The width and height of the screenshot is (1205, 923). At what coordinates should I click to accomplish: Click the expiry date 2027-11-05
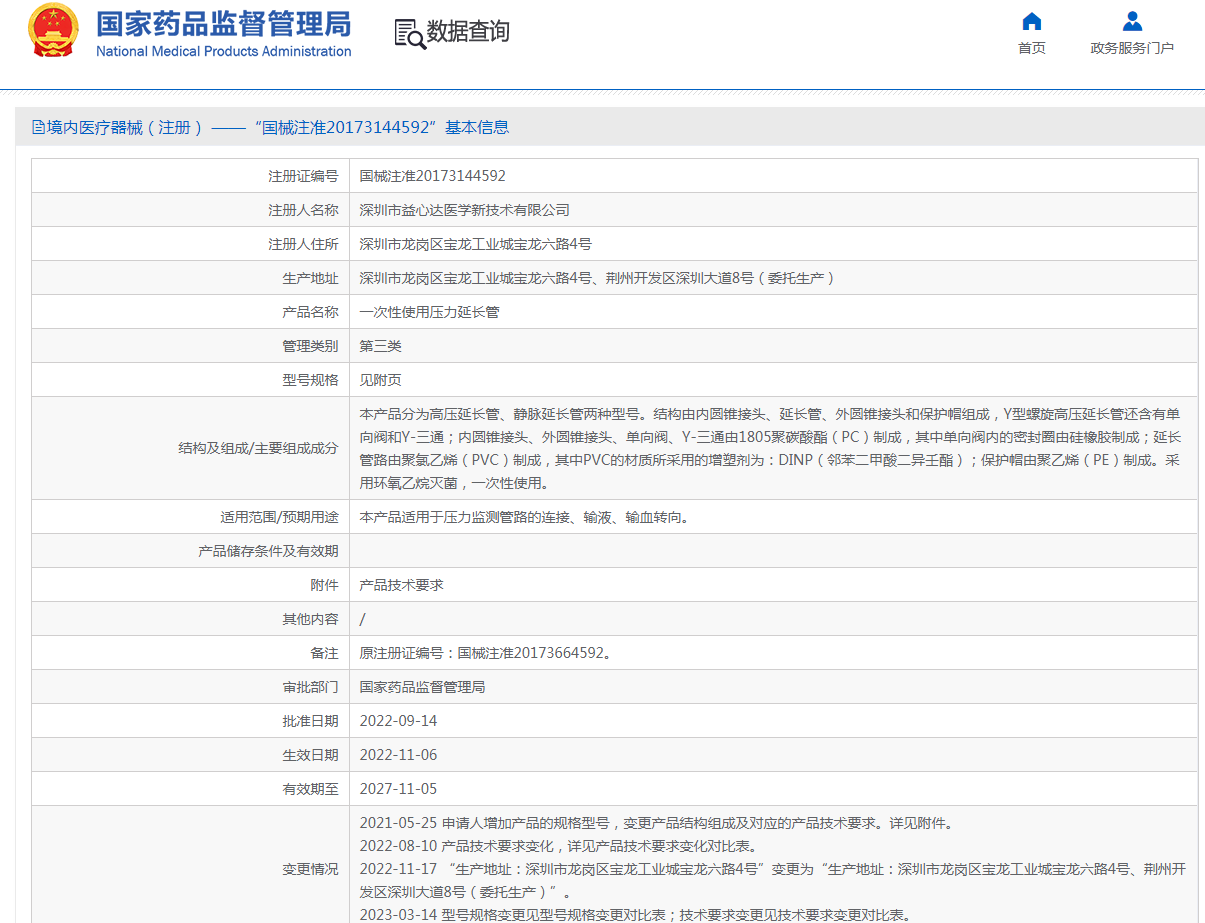398,789
